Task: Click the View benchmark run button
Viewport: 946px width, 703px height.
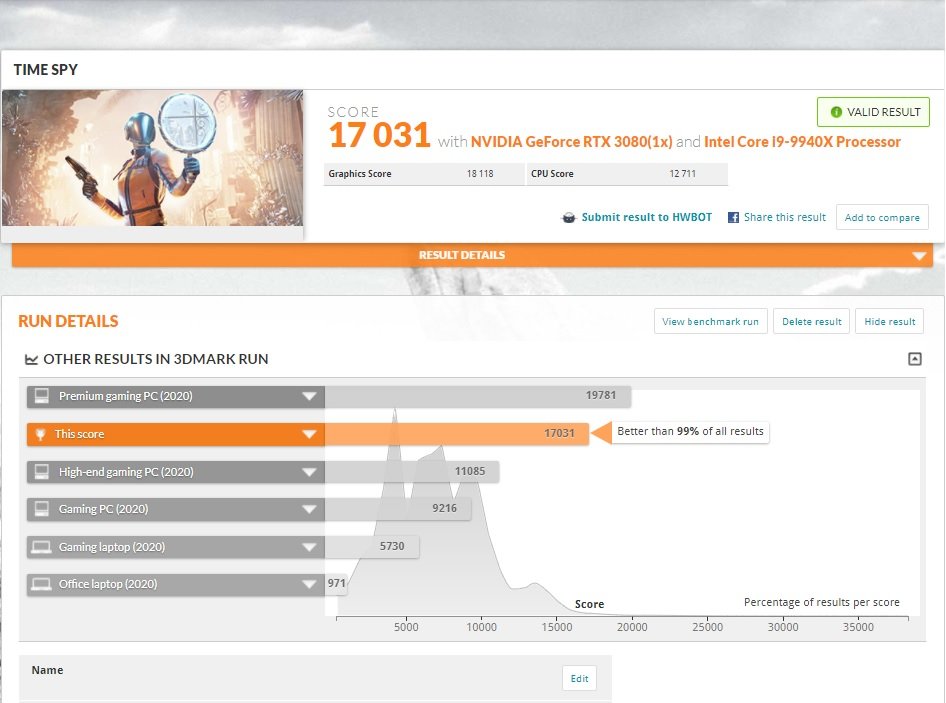Action: point(710,322)
